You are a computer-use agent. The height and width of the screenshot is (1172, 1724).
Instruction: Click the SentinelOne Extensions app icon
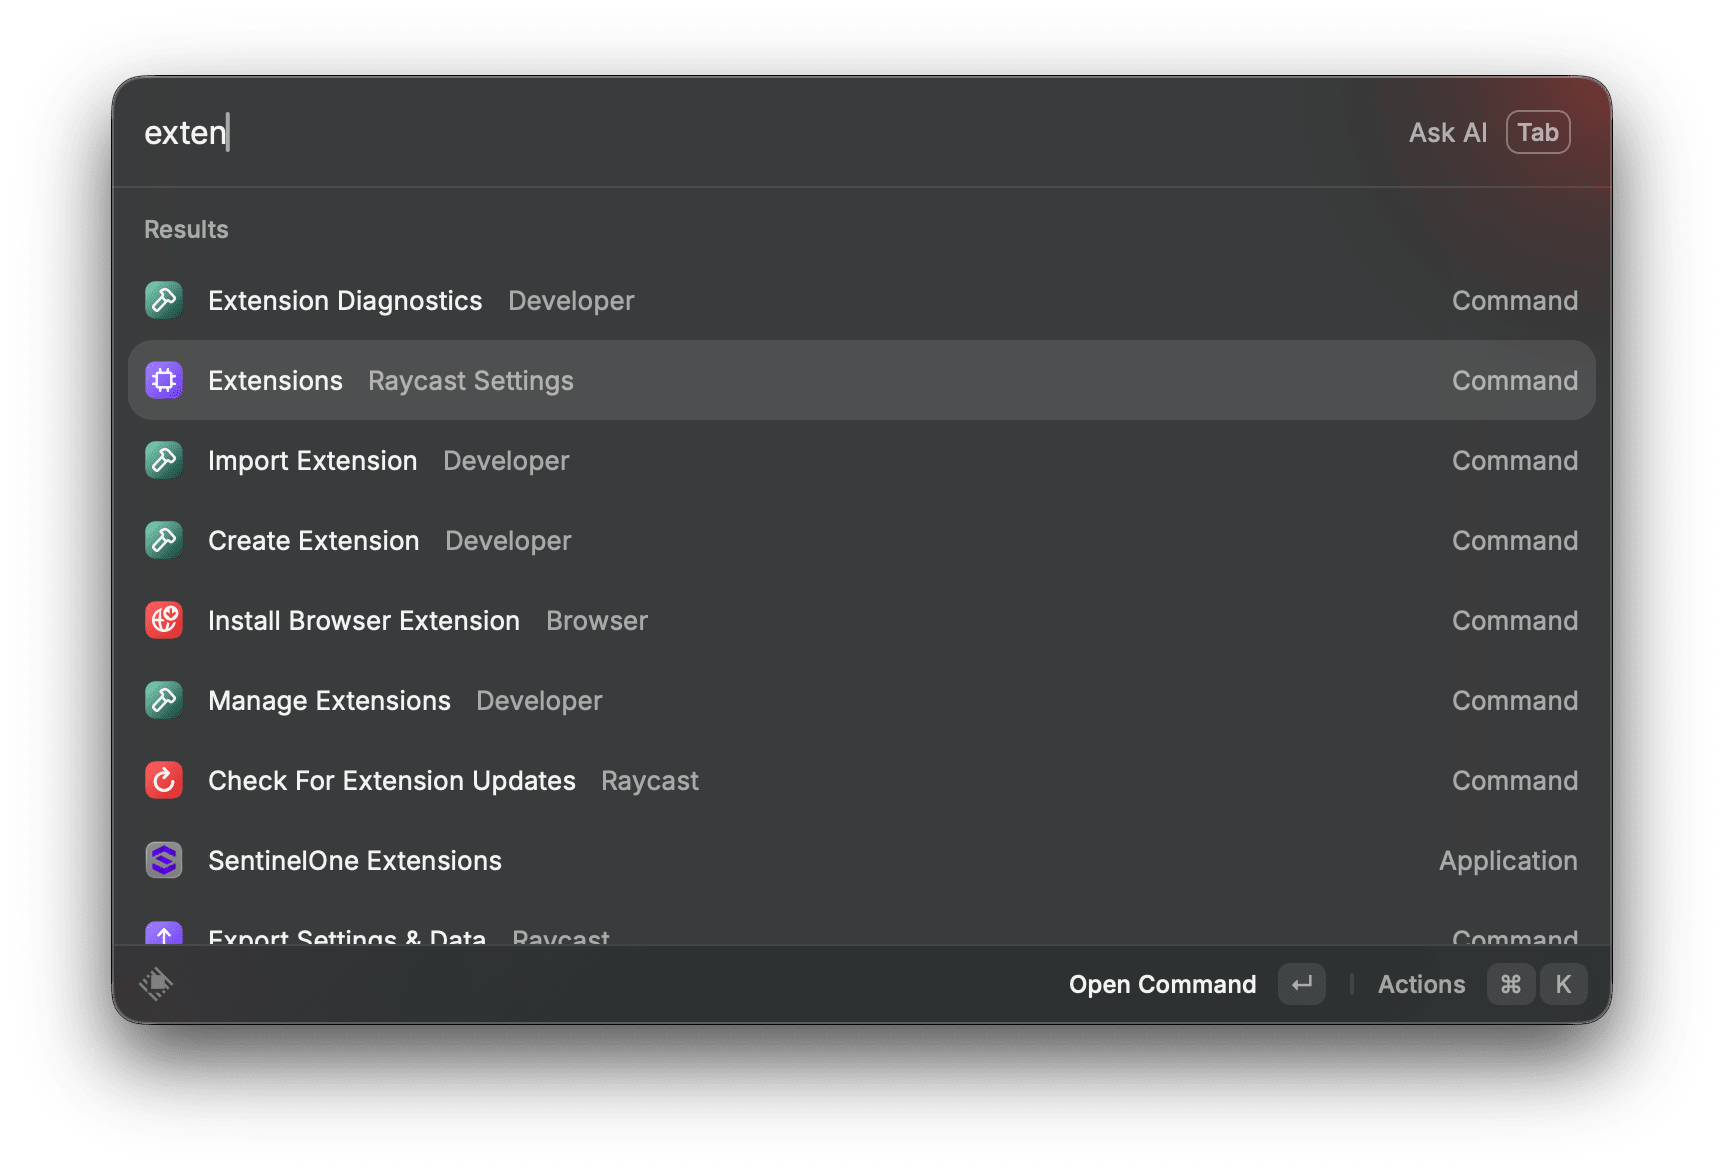(x=164, y=860)
